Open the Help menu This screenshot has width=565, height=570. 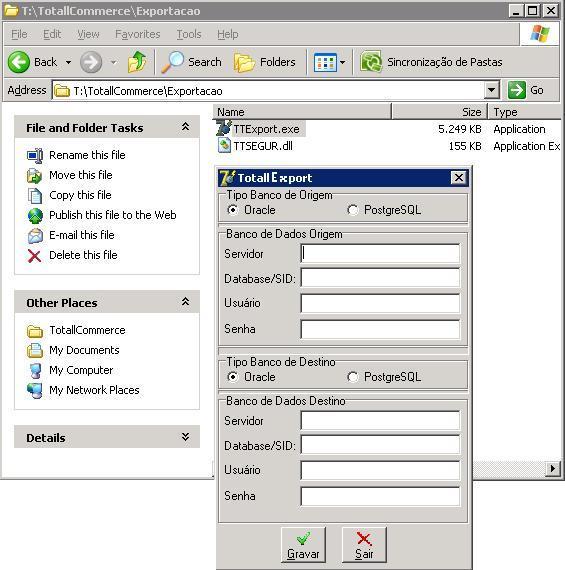tap(228, 34)
